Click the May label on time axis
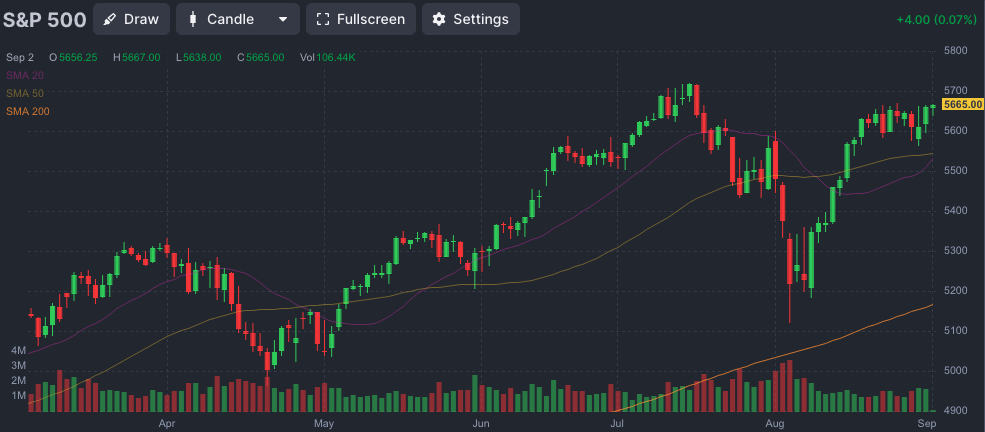The width and height of the screenshot is (985, 432). (323, 423)
